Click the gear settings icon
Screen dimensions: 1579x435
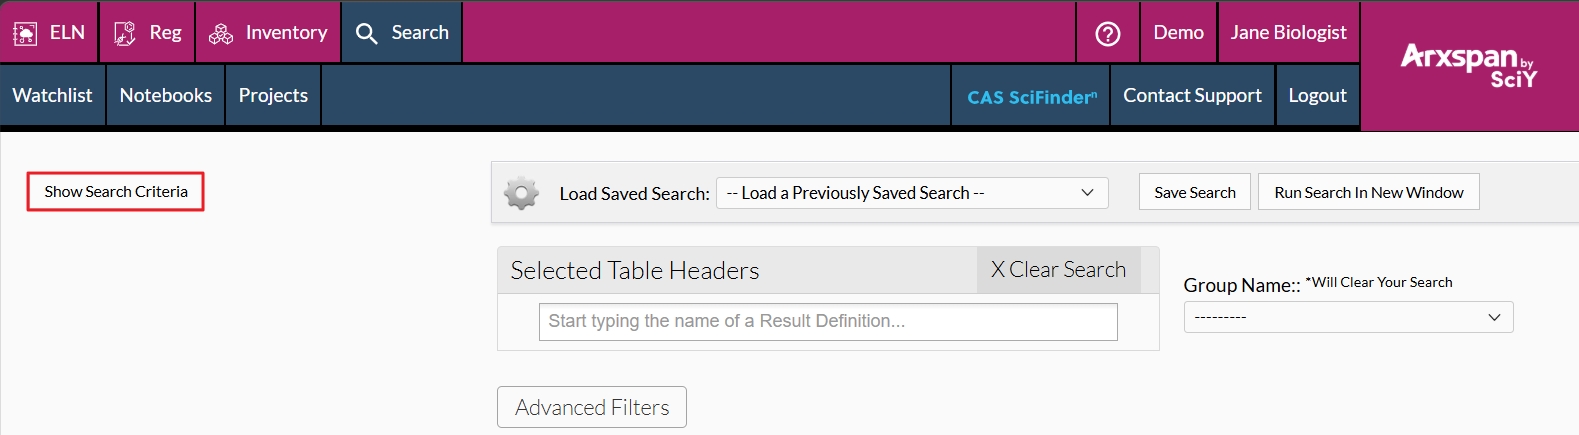pyautogui.click(x=521, y=193)
